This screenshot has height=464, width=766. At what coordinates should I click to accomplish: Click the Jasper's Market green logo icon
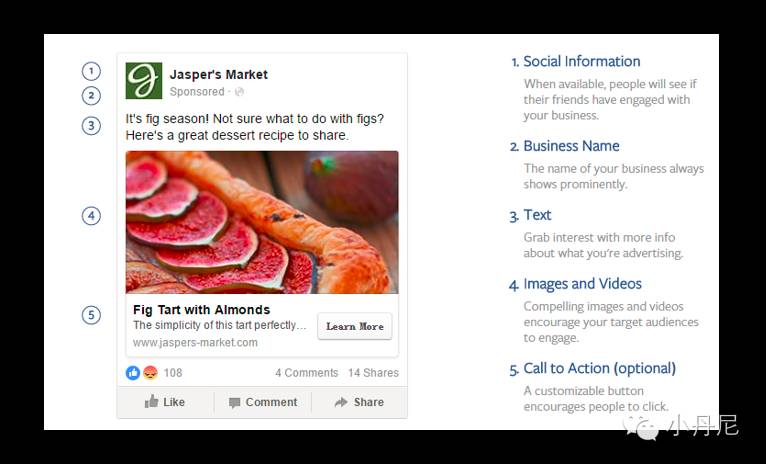click(144, 81)
